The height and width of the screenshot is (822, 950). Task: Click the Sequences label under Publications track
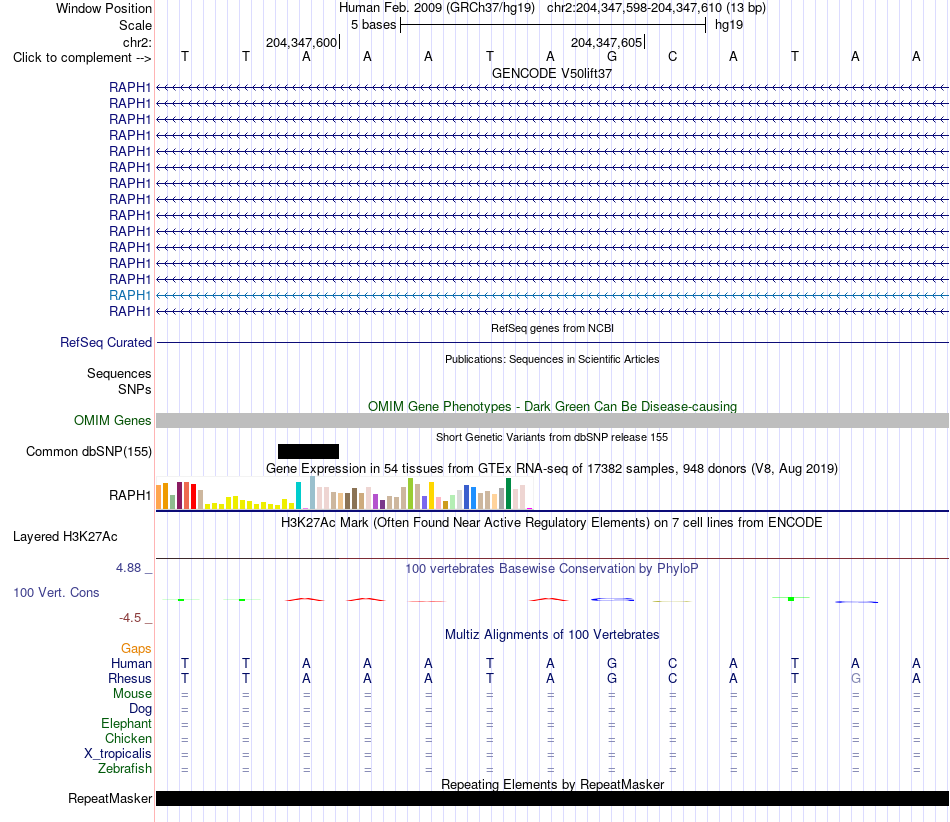click(x=119, y=373)
